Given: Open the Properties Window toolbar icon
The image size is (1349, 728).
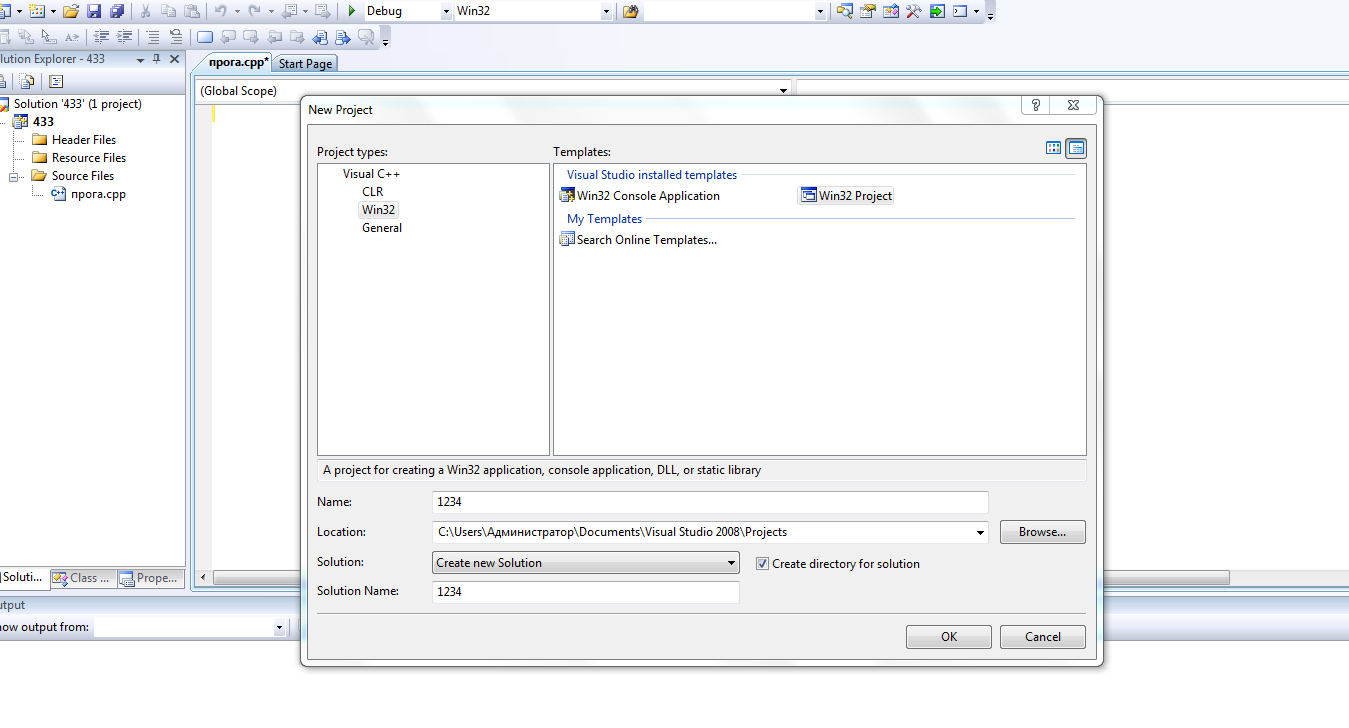Looking at the screenshot, I should pos(868,11).
